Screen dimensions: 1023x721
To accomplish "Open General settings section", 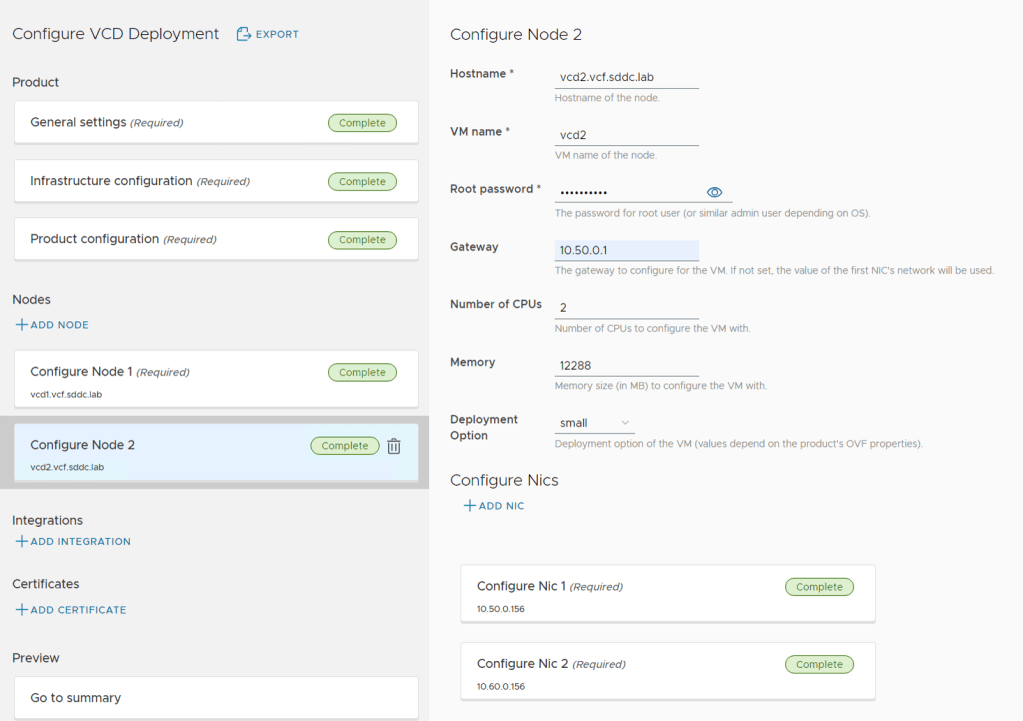I will coord(215,122).
